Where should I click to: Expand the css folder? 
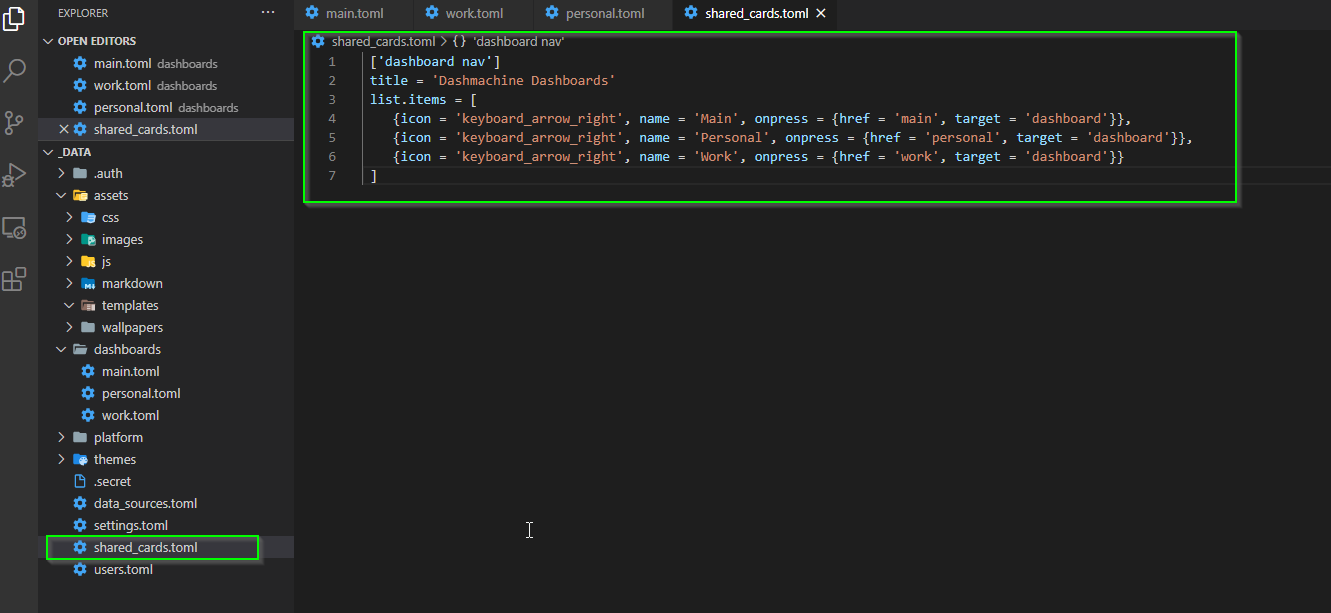(x=70, y=218)
